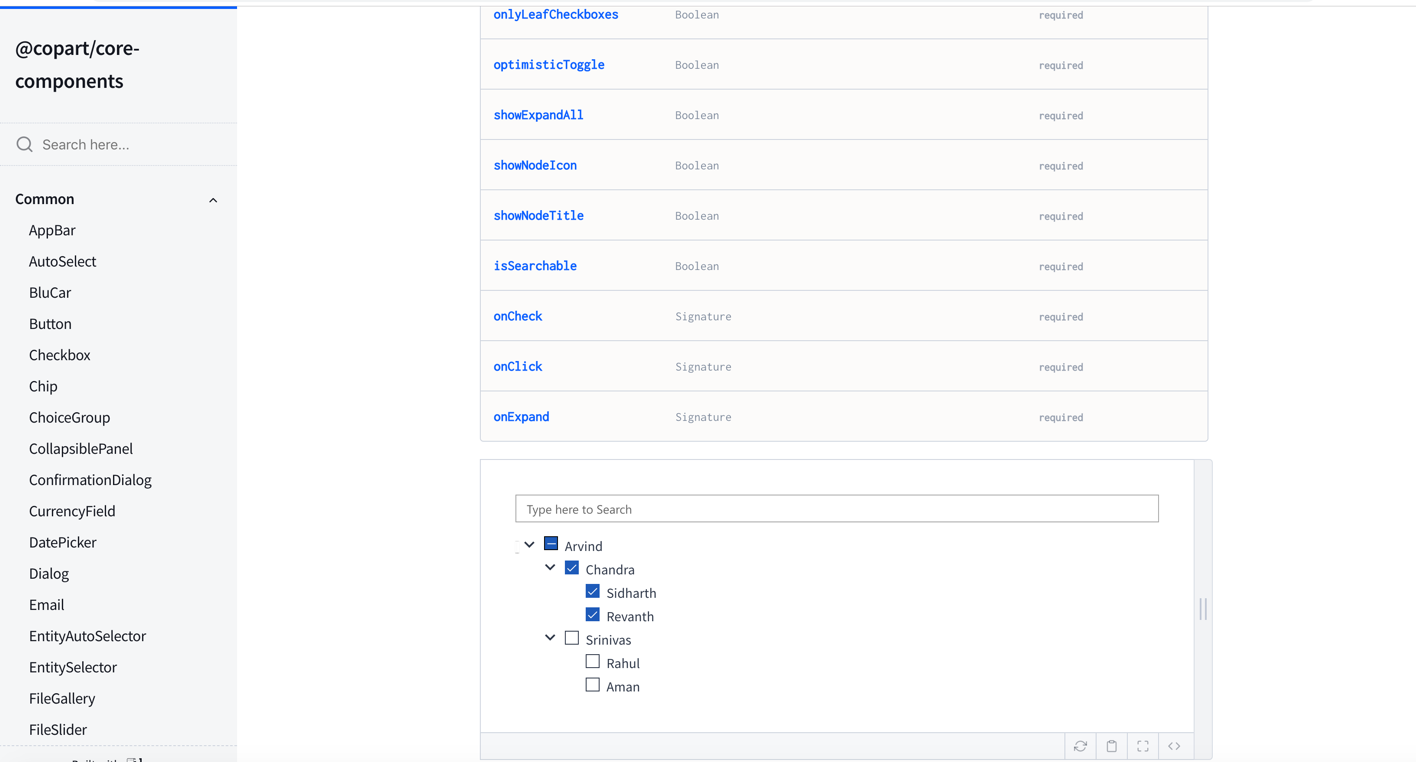
Task: Click the fullscreen icon in the playground toolbar
Action: tap(1143, 746)
